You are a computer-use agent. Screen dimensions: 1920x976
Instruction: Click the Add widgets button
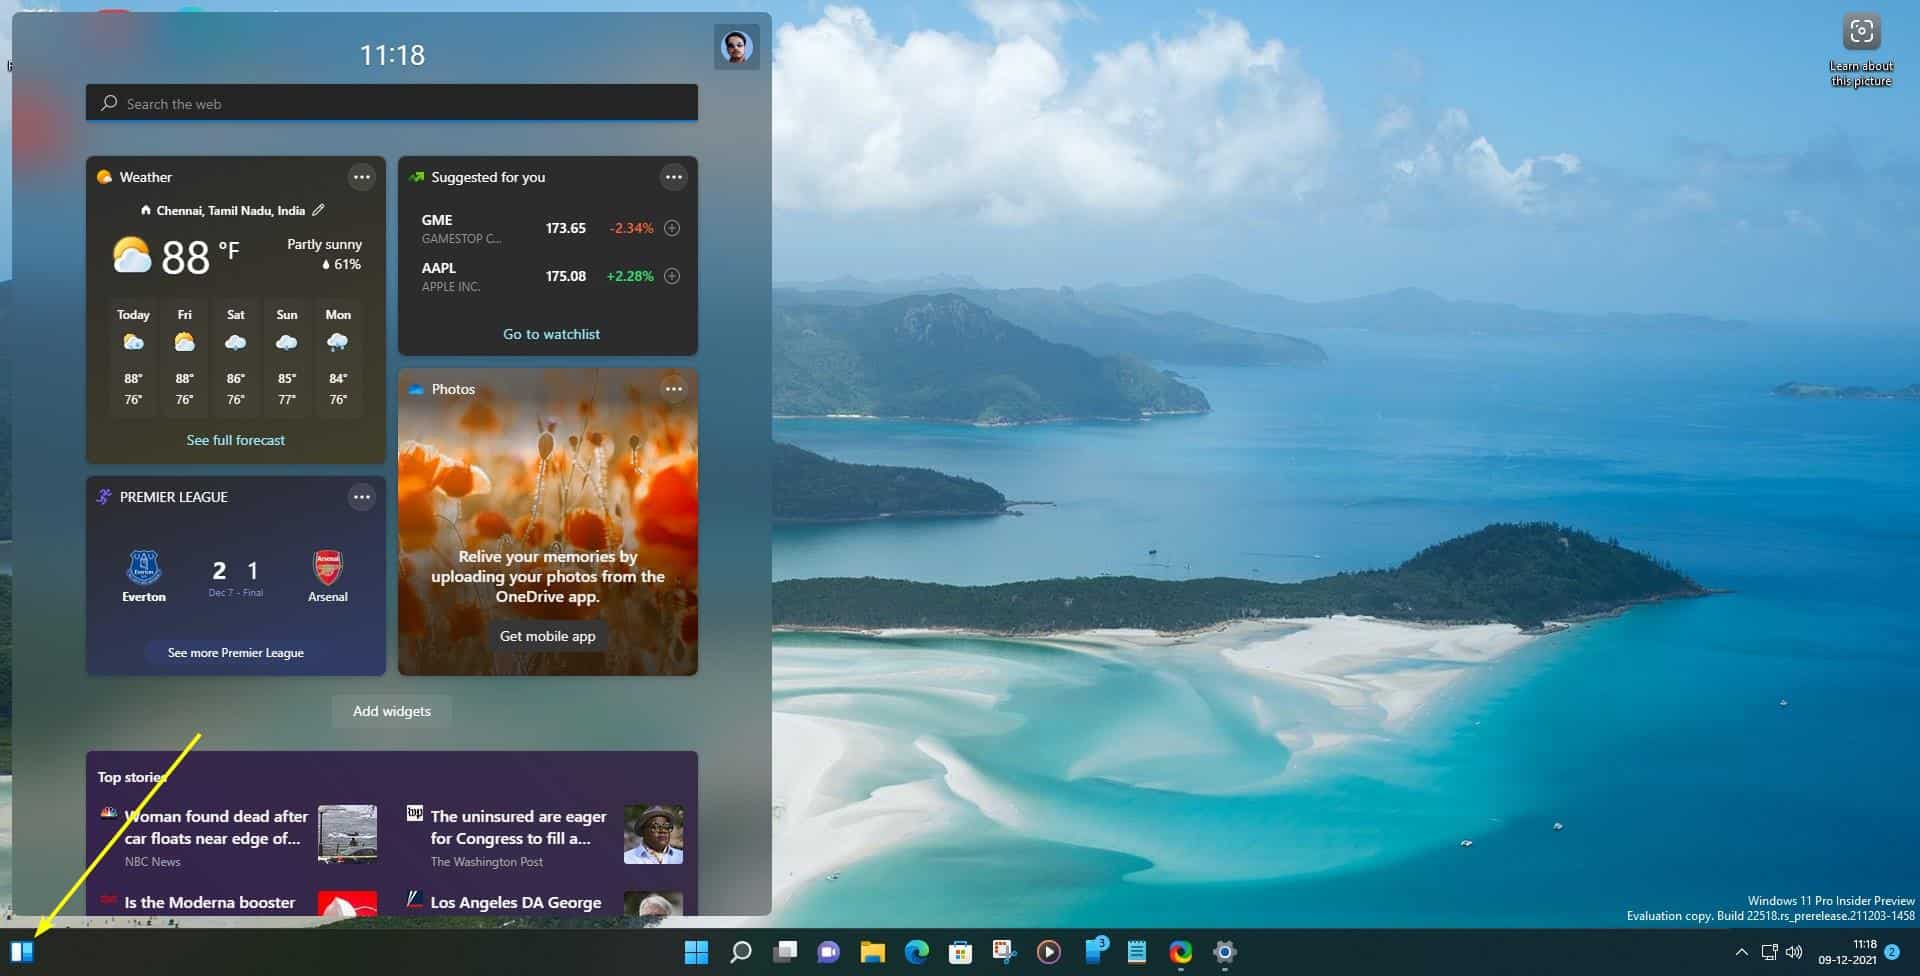tap(391, 711)
